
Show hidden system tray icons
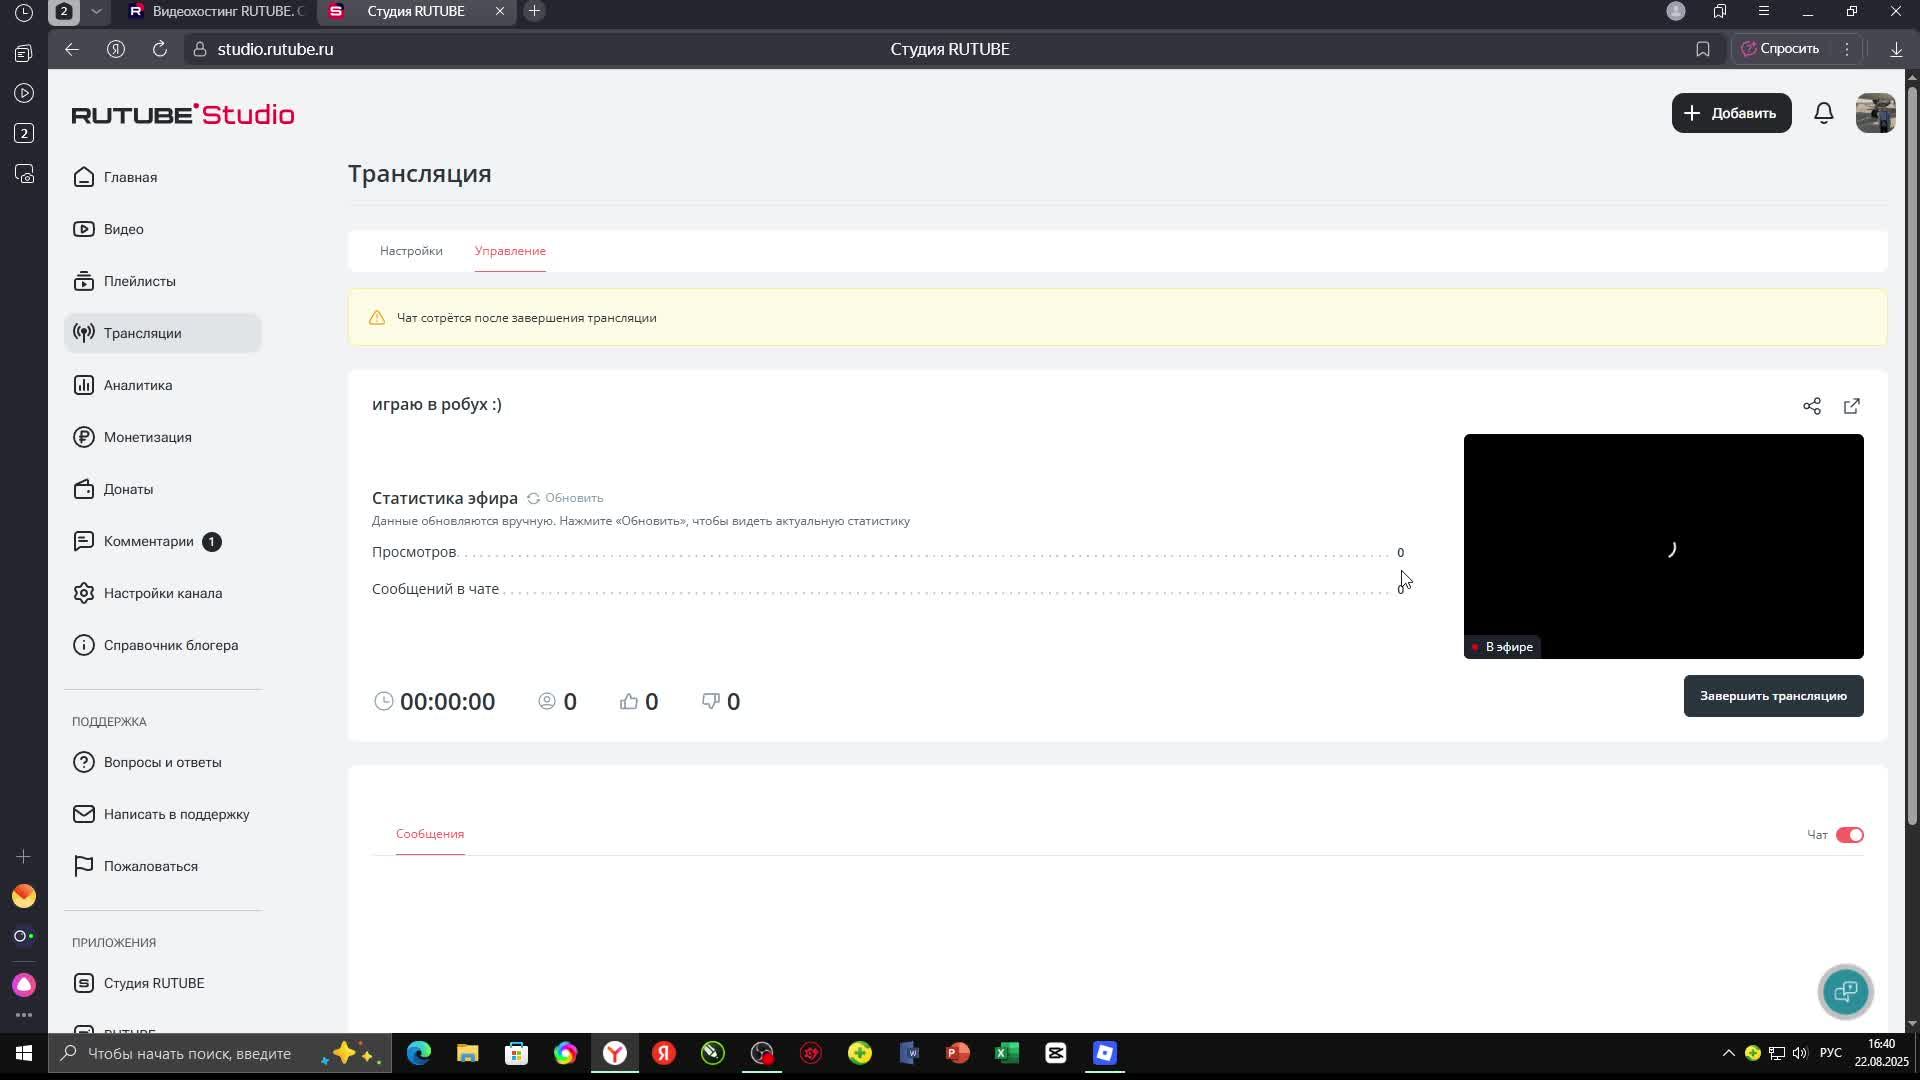pyautogui.click(x=1727, y=1053)
